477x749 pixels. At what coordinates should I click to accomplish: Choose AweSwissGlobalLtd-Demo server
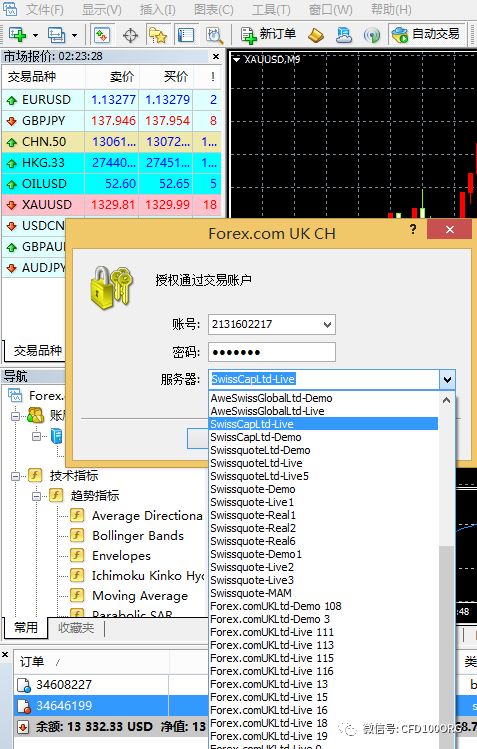(324, 398)
